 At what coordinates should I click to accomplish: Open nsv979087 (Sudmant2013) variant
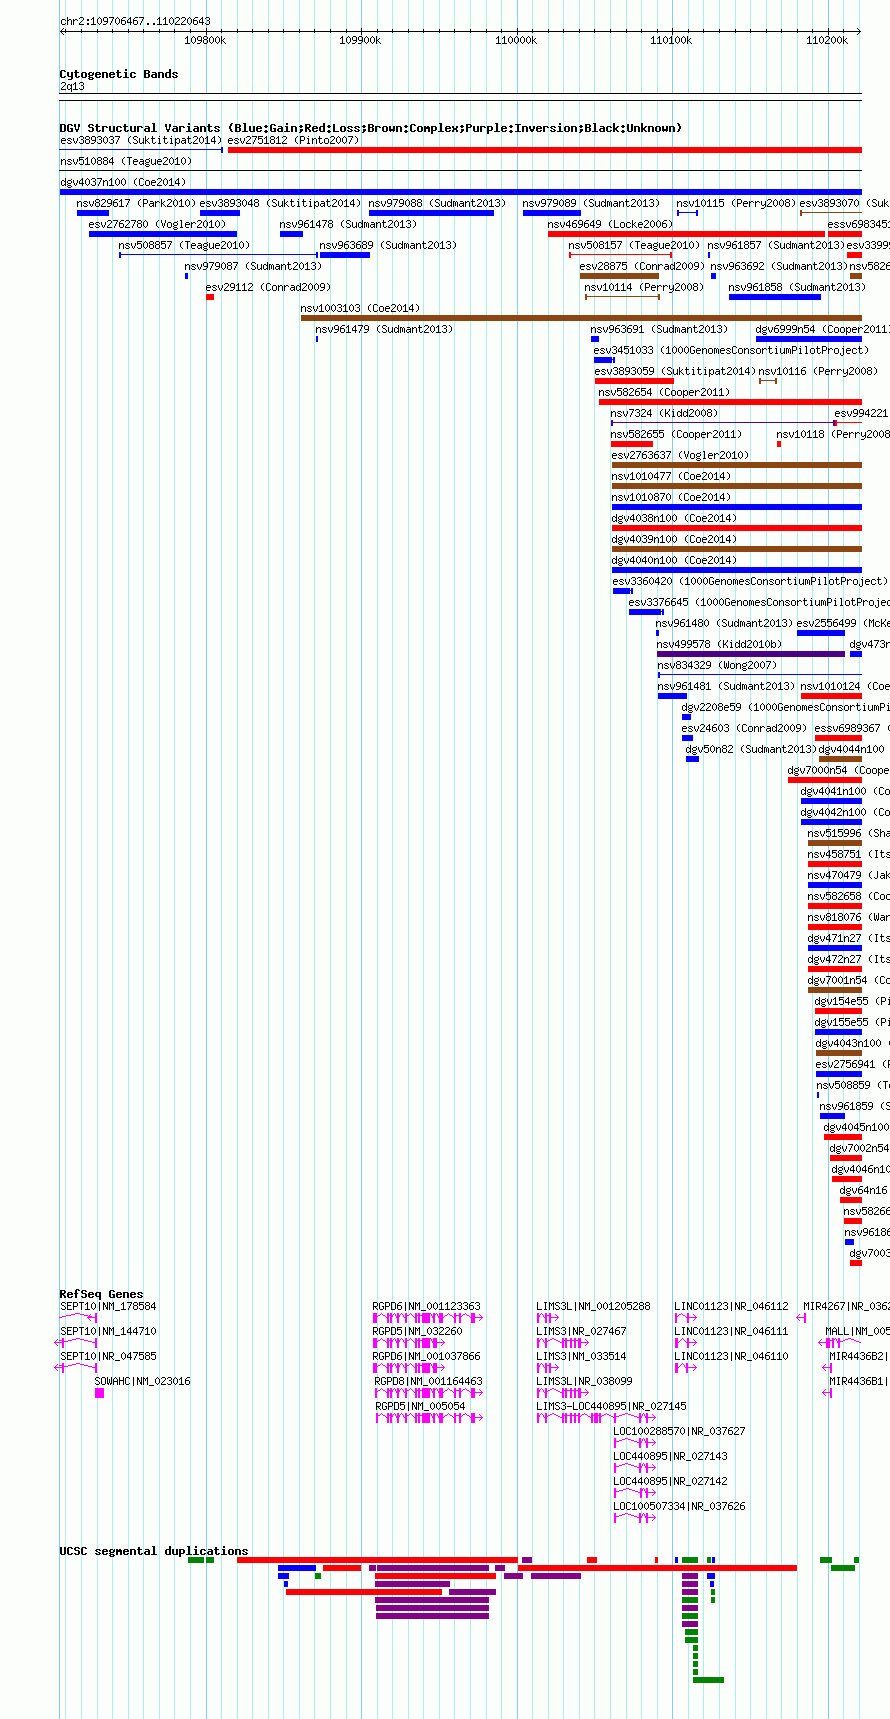[x=254, y=266]
